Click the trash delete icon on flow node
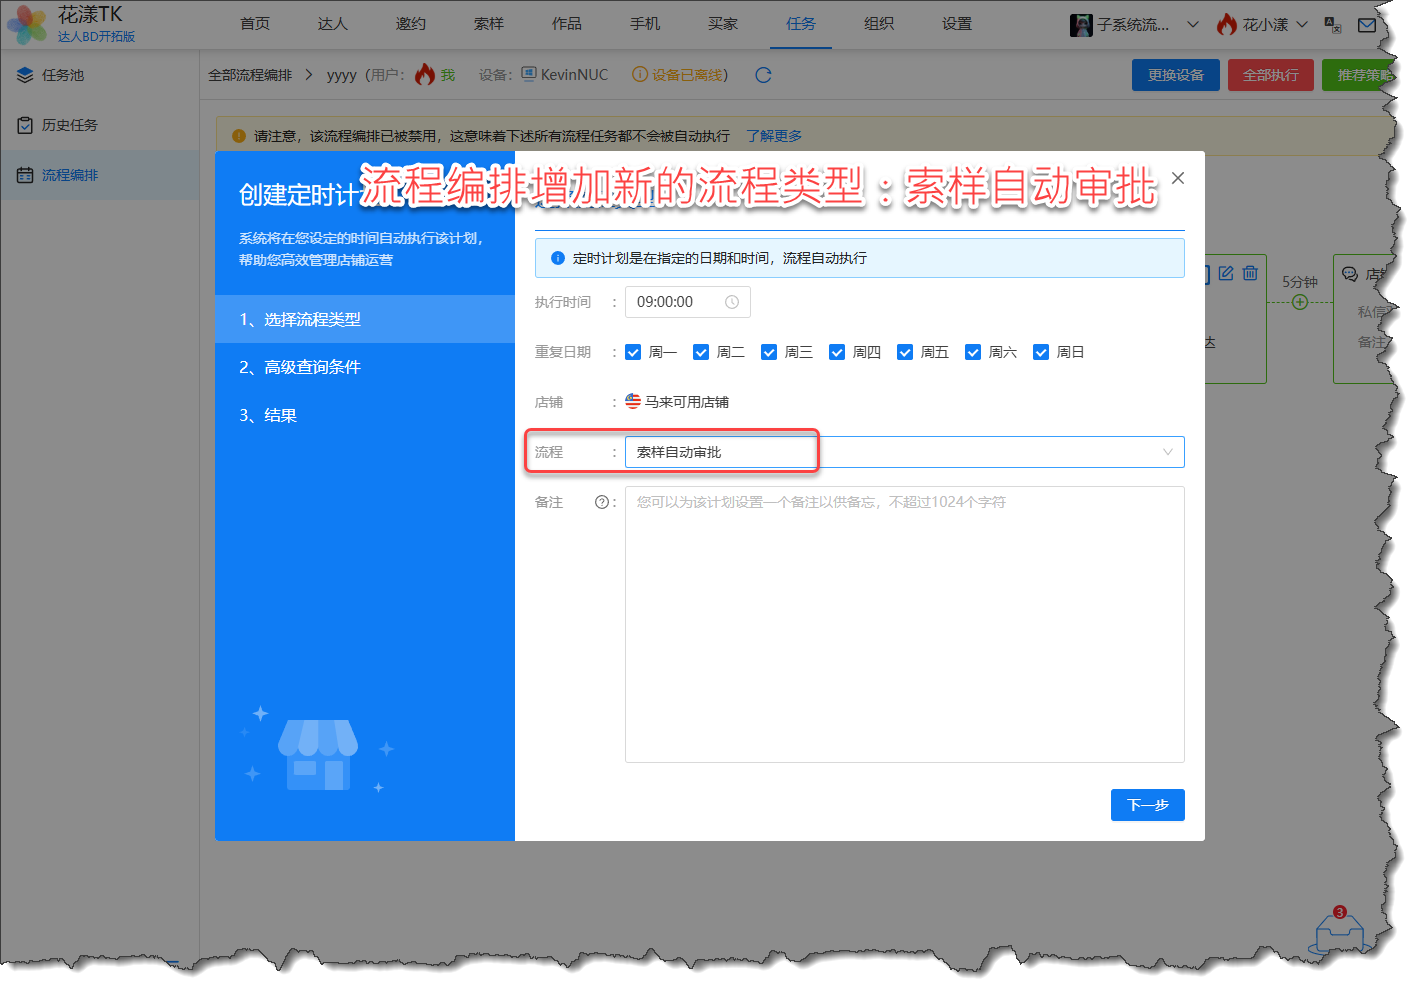The height and width of the screenshot is (993, 1421). (x=1250, y=273)
